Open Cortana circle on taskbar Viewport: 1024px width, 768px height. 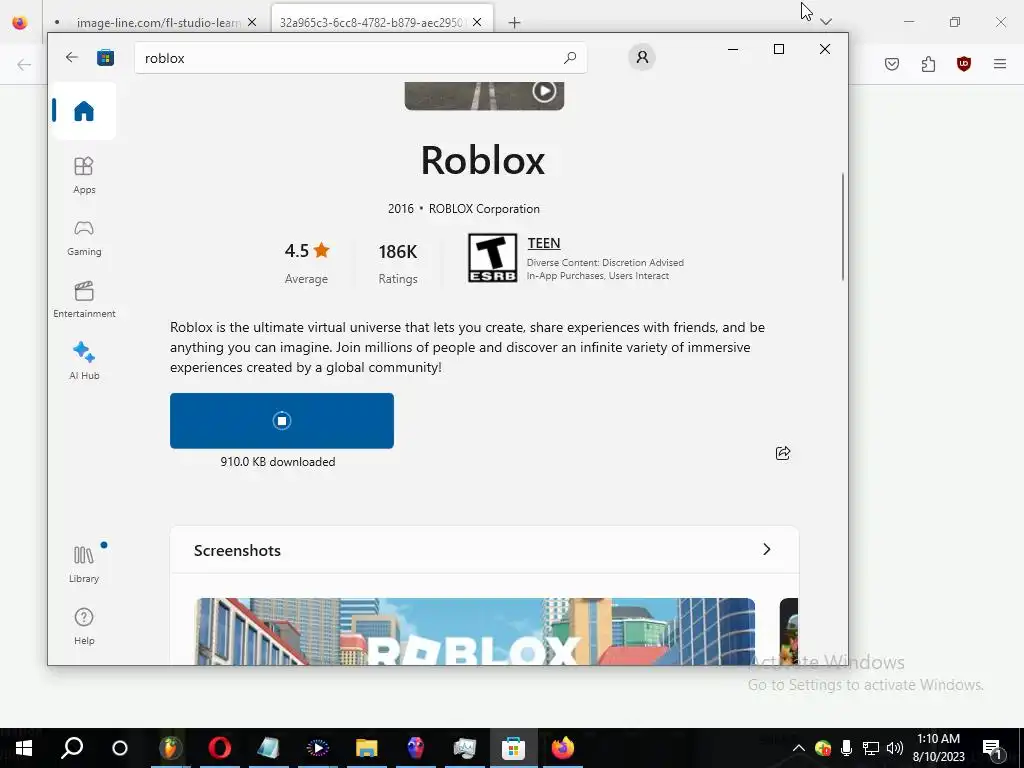[x=120, y=748]
